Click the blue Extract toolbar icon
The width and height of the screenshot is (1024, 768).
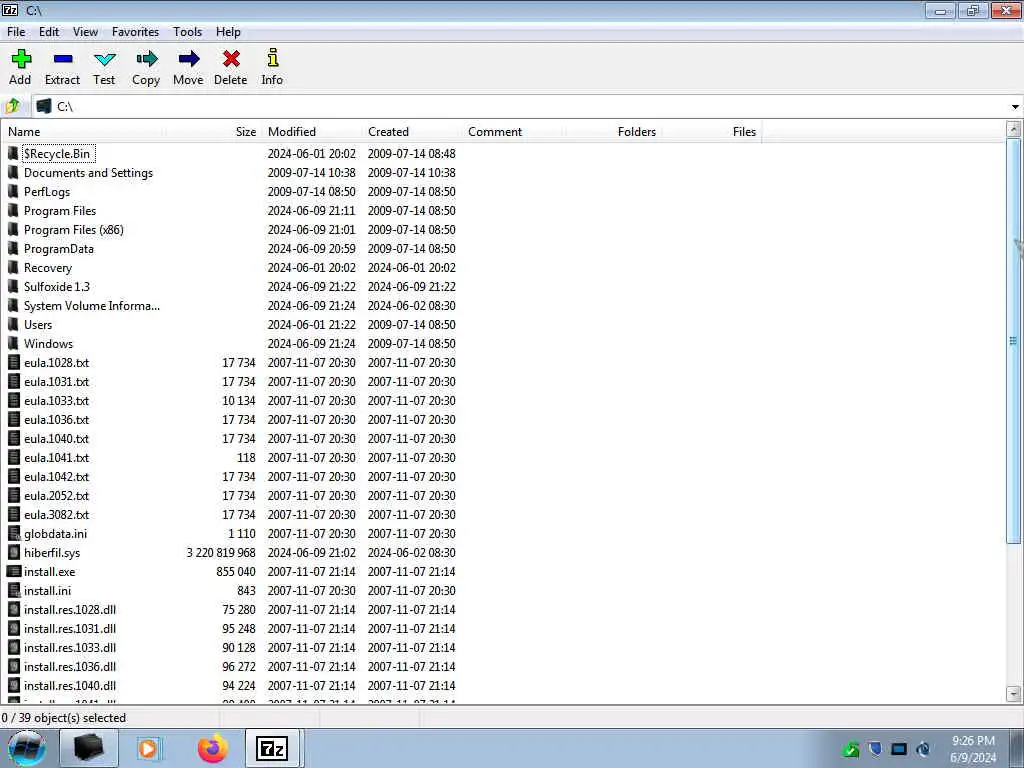63,59
